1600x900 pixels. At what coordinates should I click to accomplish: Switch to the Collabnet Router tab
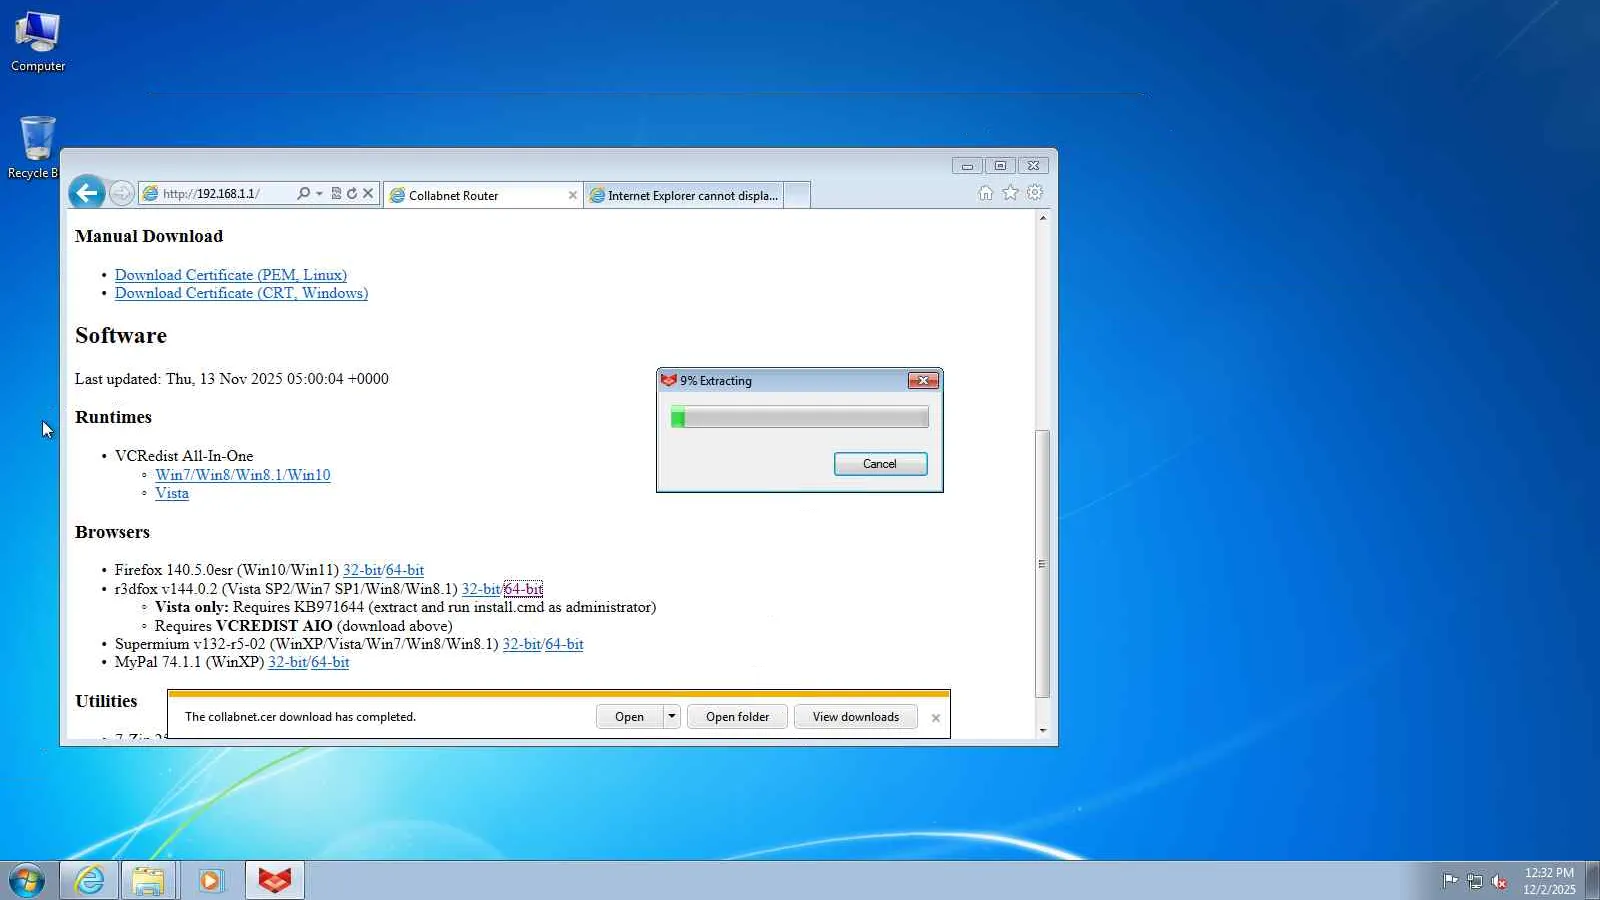point(484,195)
